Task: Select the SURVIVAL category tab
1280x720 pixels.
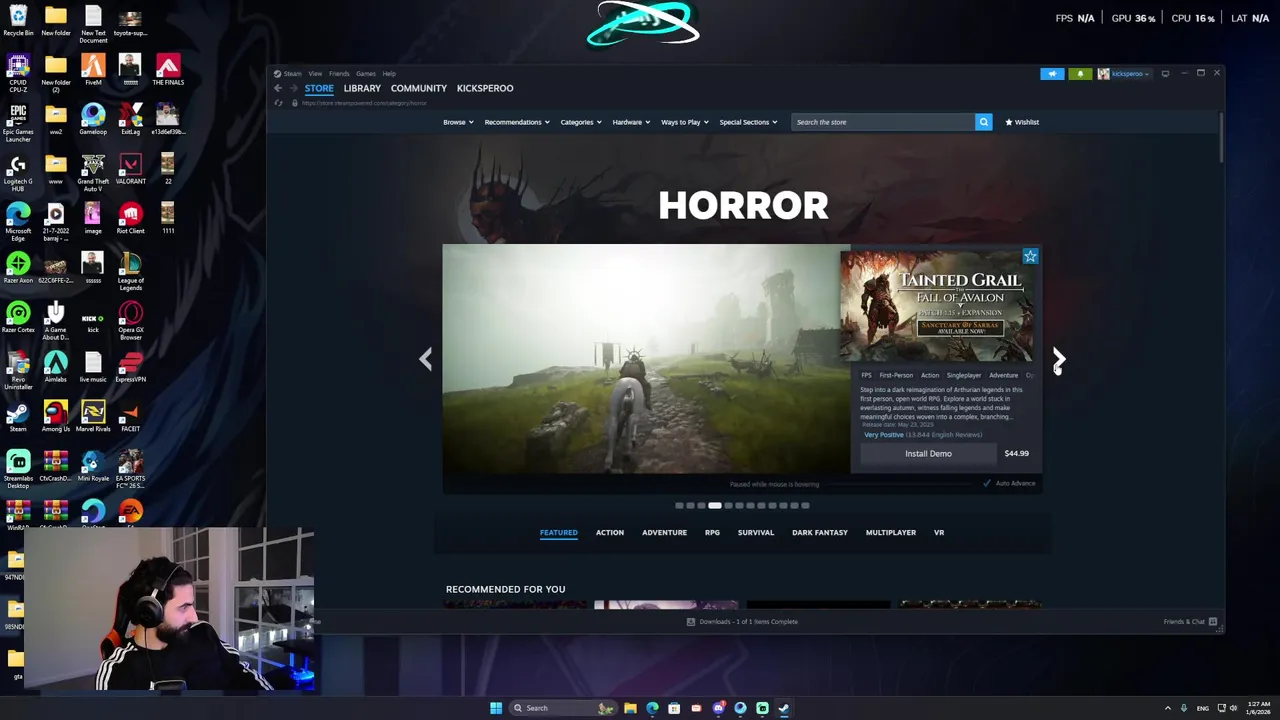Action: (756, 532)
